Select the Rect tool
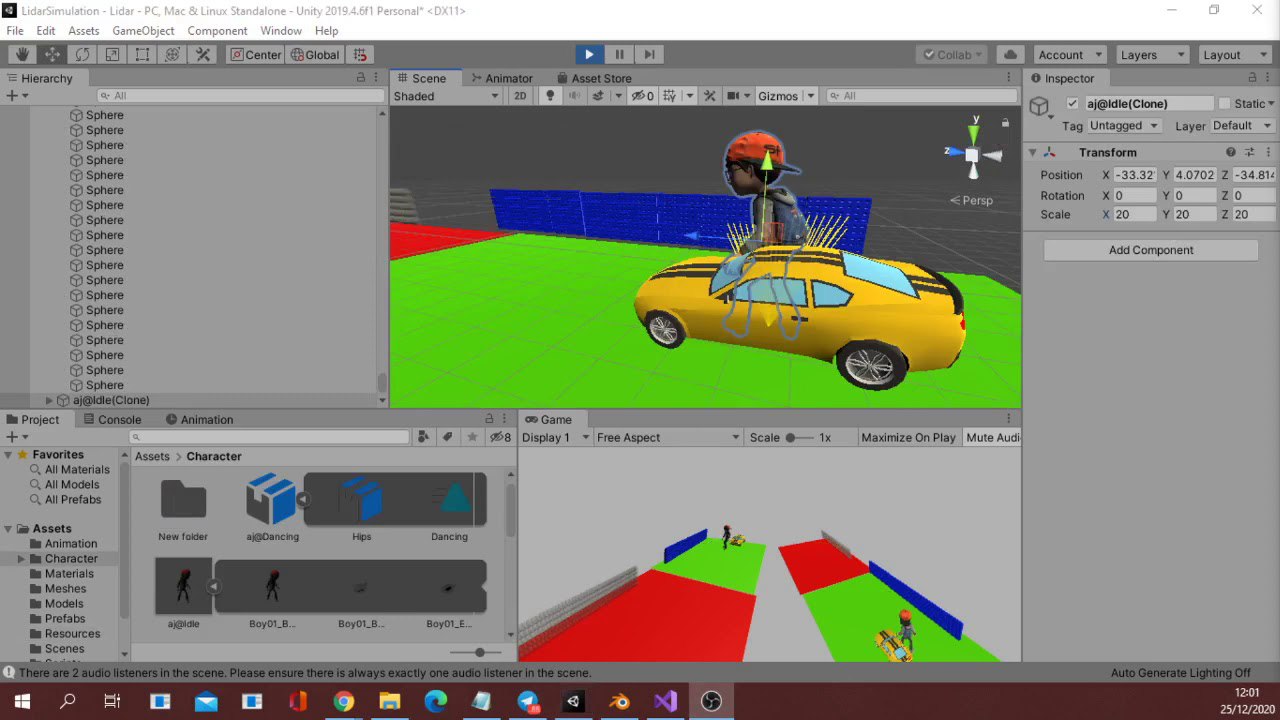Viewport: 1280px width, 720px height. coord(142,55)
